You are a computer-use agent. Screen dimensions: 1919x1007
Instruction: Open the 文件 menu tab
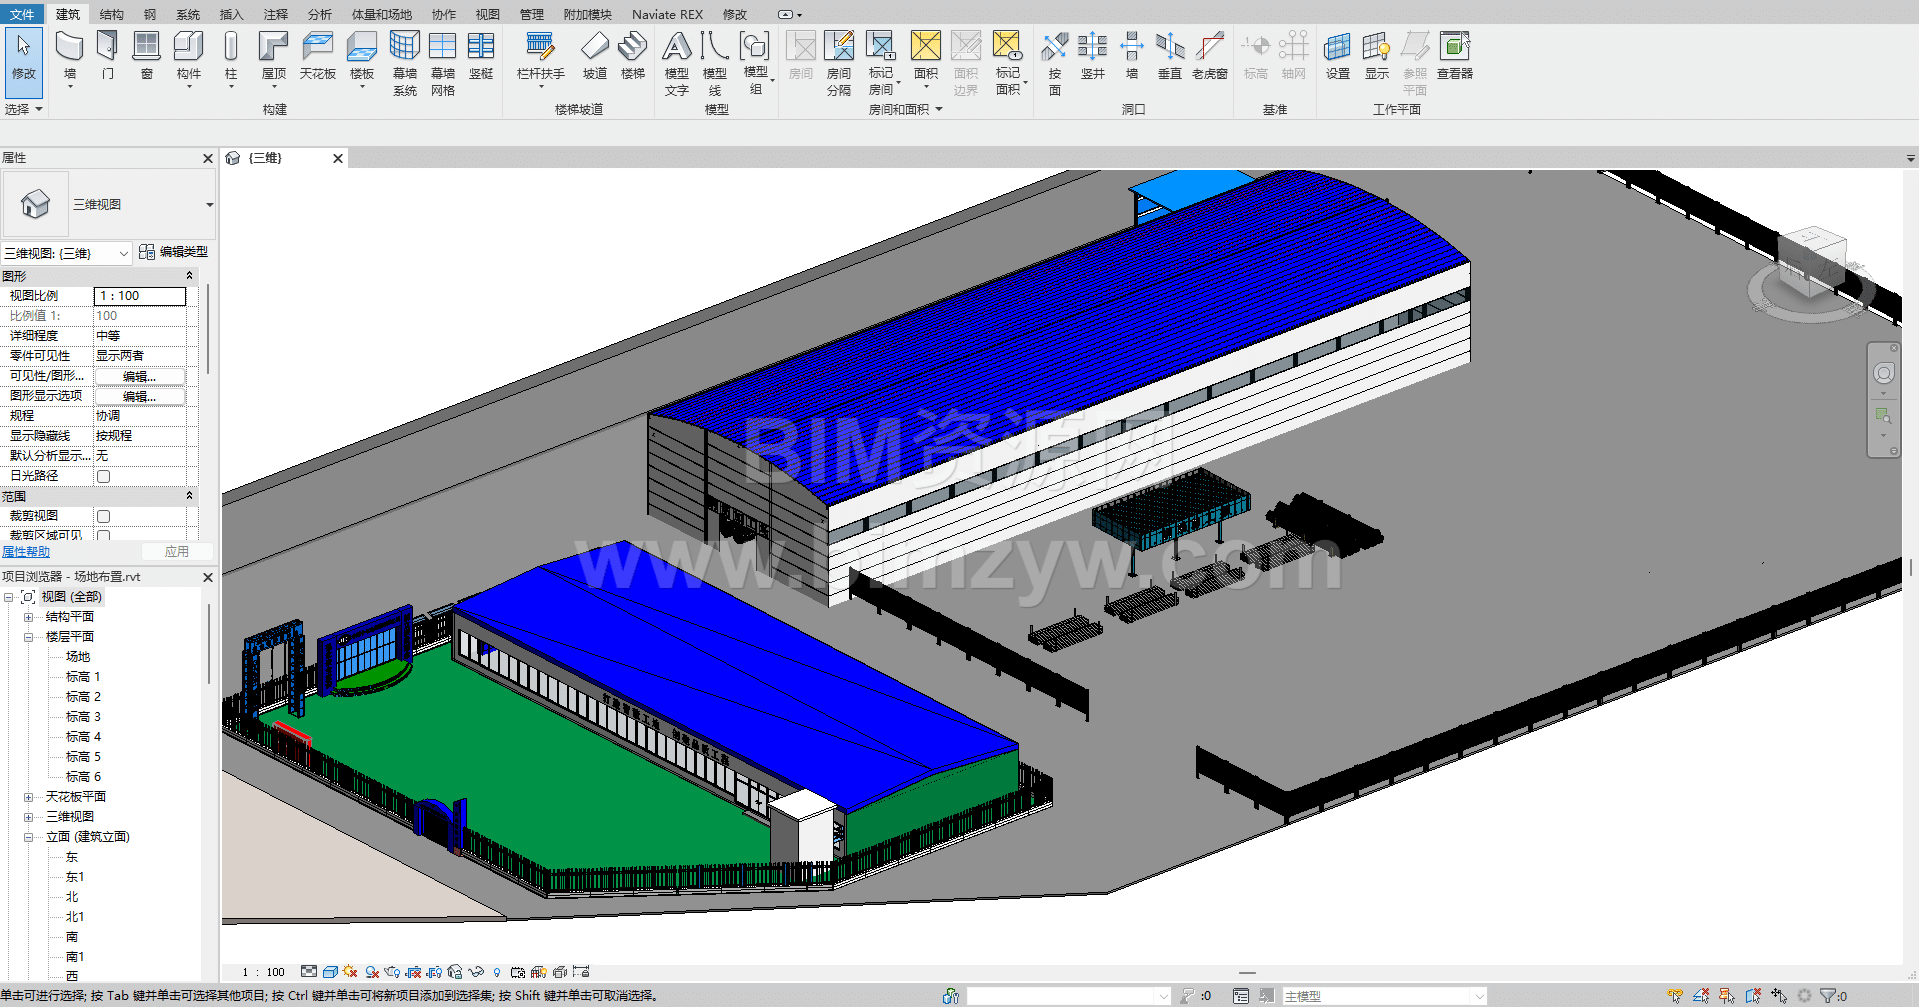tap(22, 14)
